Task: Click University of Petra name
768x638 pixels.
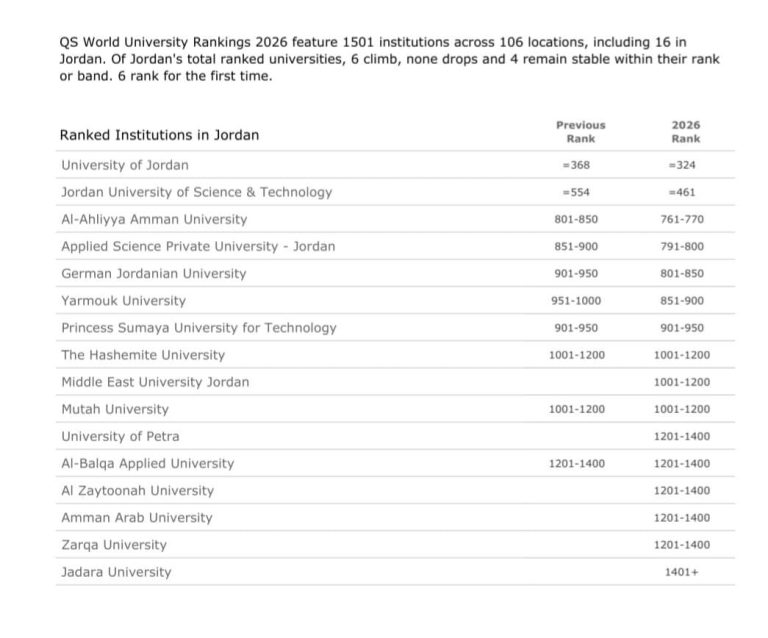Action: pyautogui.click(x=120, y=436)
